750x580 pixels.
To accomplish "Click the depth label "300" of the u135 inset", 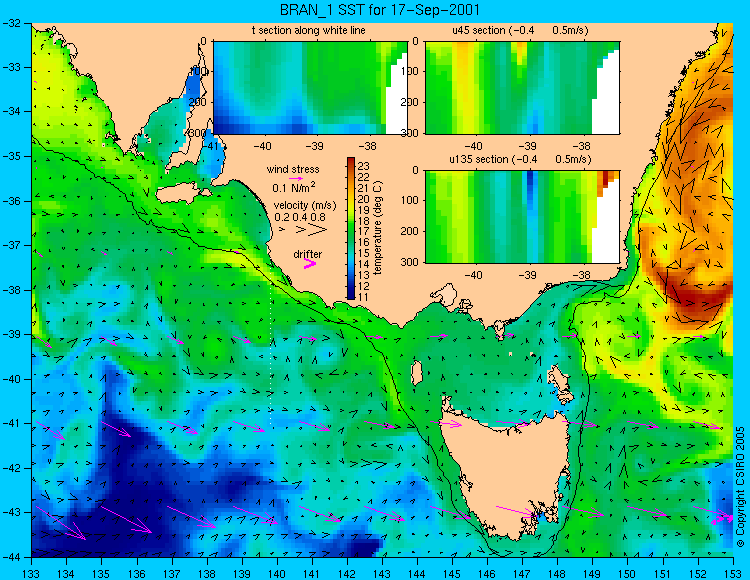I will point(411,263).
